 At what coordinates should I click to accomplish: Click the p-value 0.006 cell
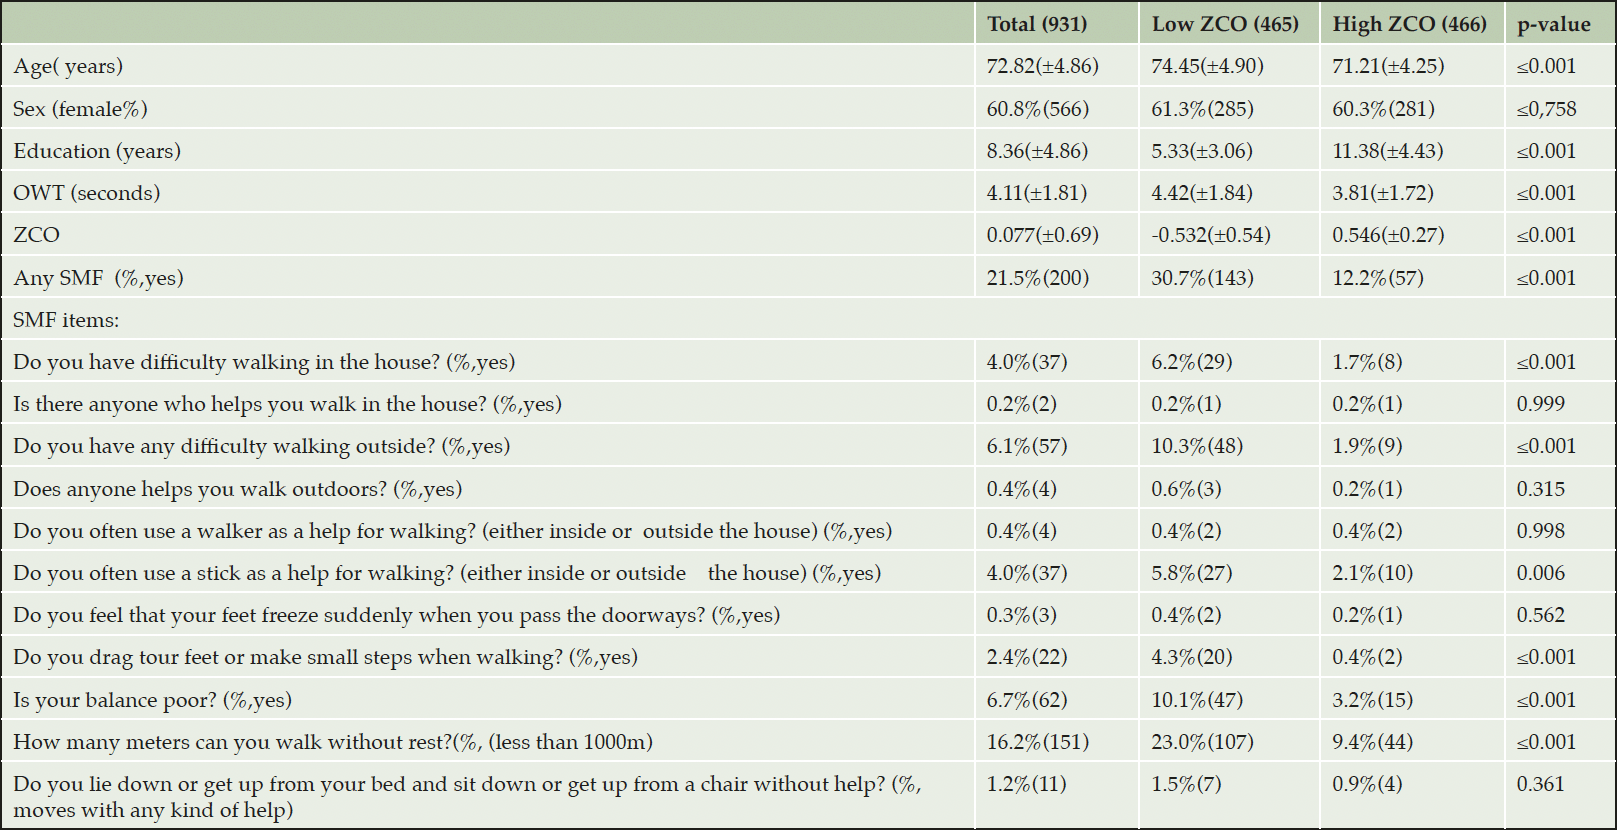1540,573
